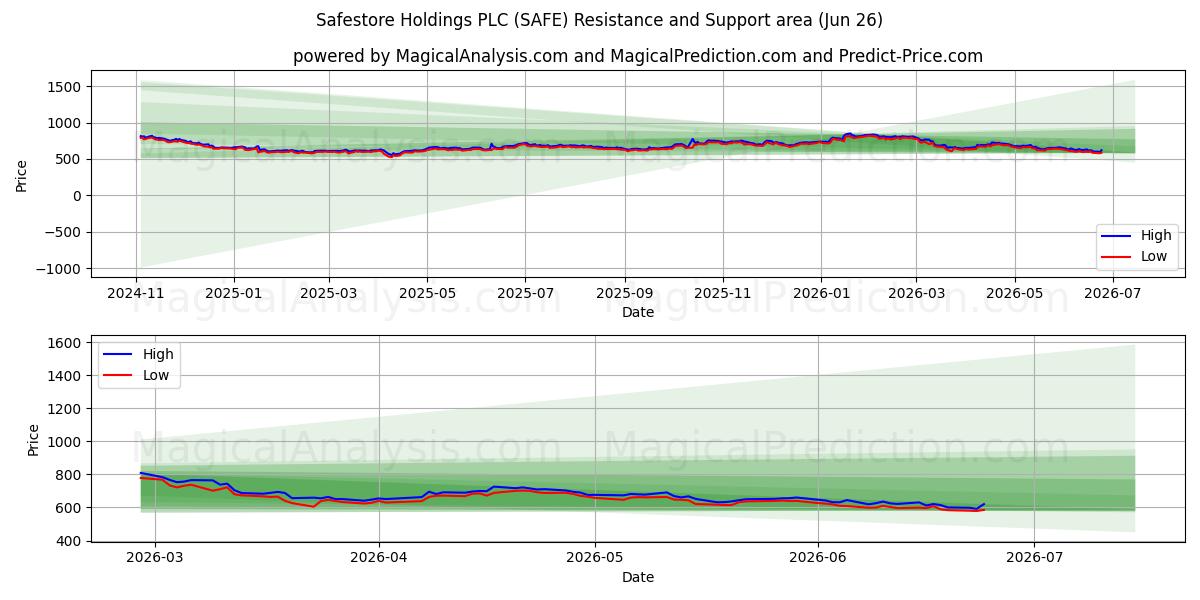This screenshot has width=1200, height=600.
Task: Click the top chart x-axis label '2025-09'
Action: click(x=624, y=293)
